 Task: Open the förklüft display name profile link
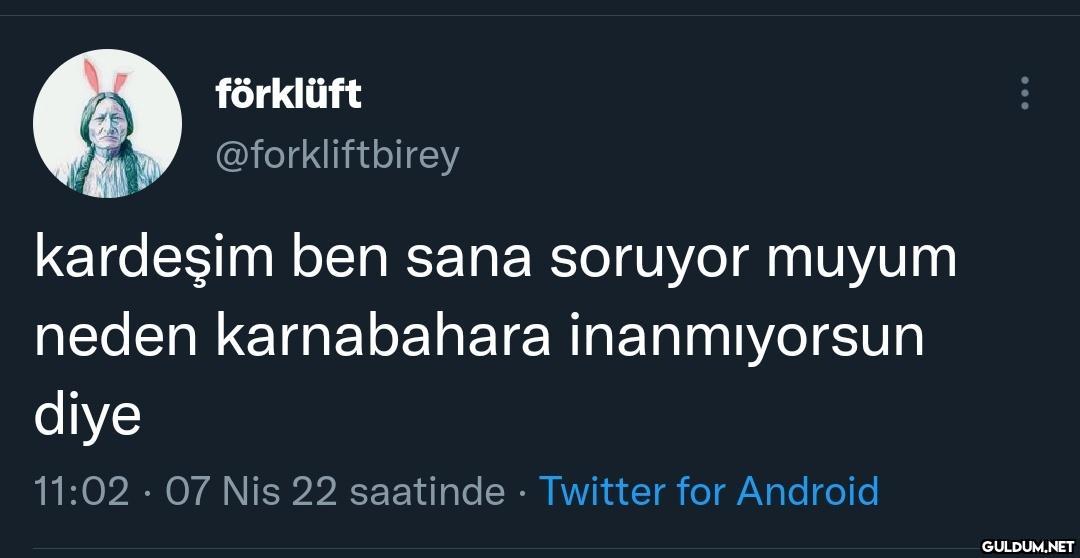pyautogui.click(x=288, y=94)
